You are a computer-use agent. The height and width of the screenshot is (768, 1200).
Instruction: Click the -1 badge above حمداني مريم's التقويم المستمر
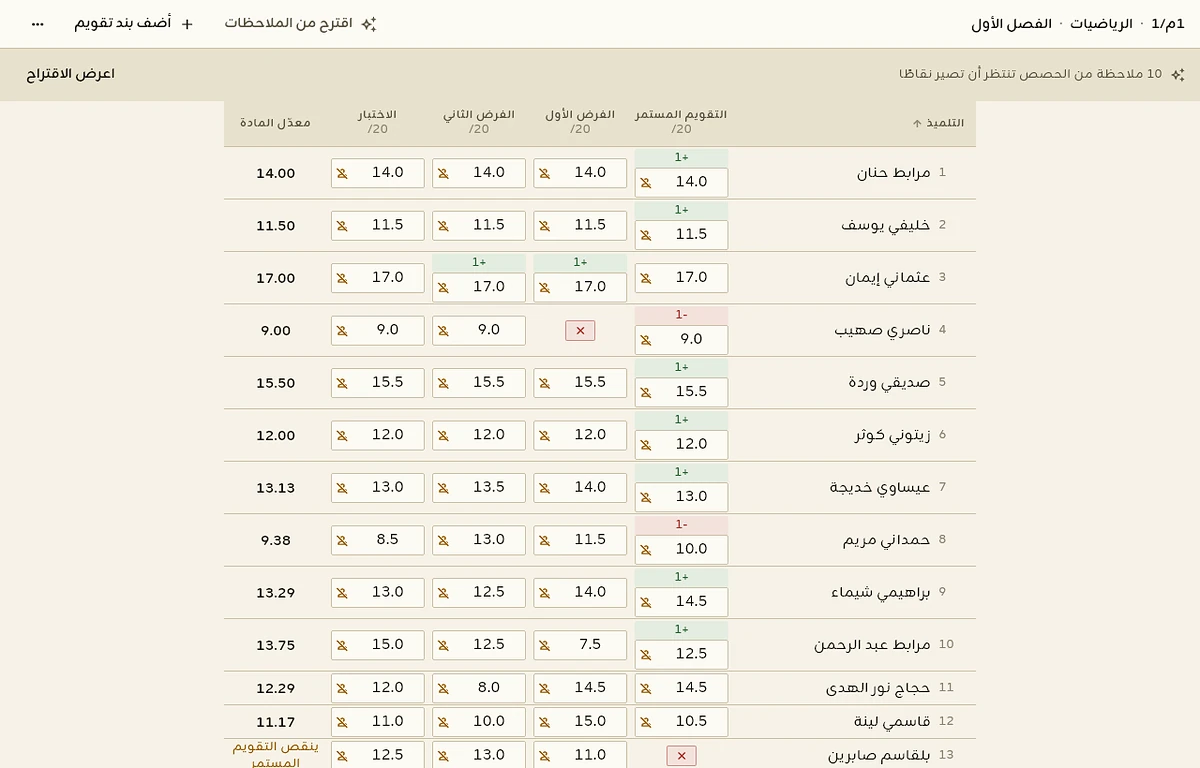pyautogui.click(x=681, y=524)
